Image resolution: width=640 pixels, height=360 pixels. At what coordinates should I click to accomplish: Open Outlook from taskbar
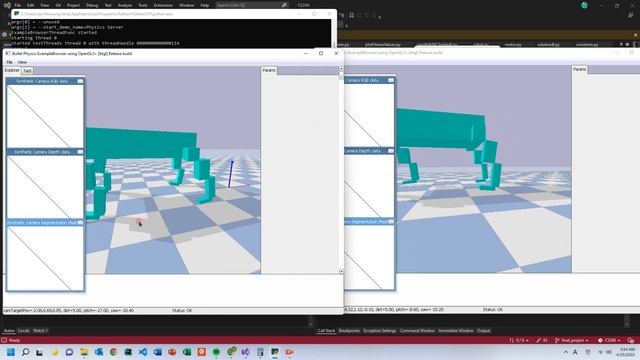pyautogui.click(x=99, y=352)
